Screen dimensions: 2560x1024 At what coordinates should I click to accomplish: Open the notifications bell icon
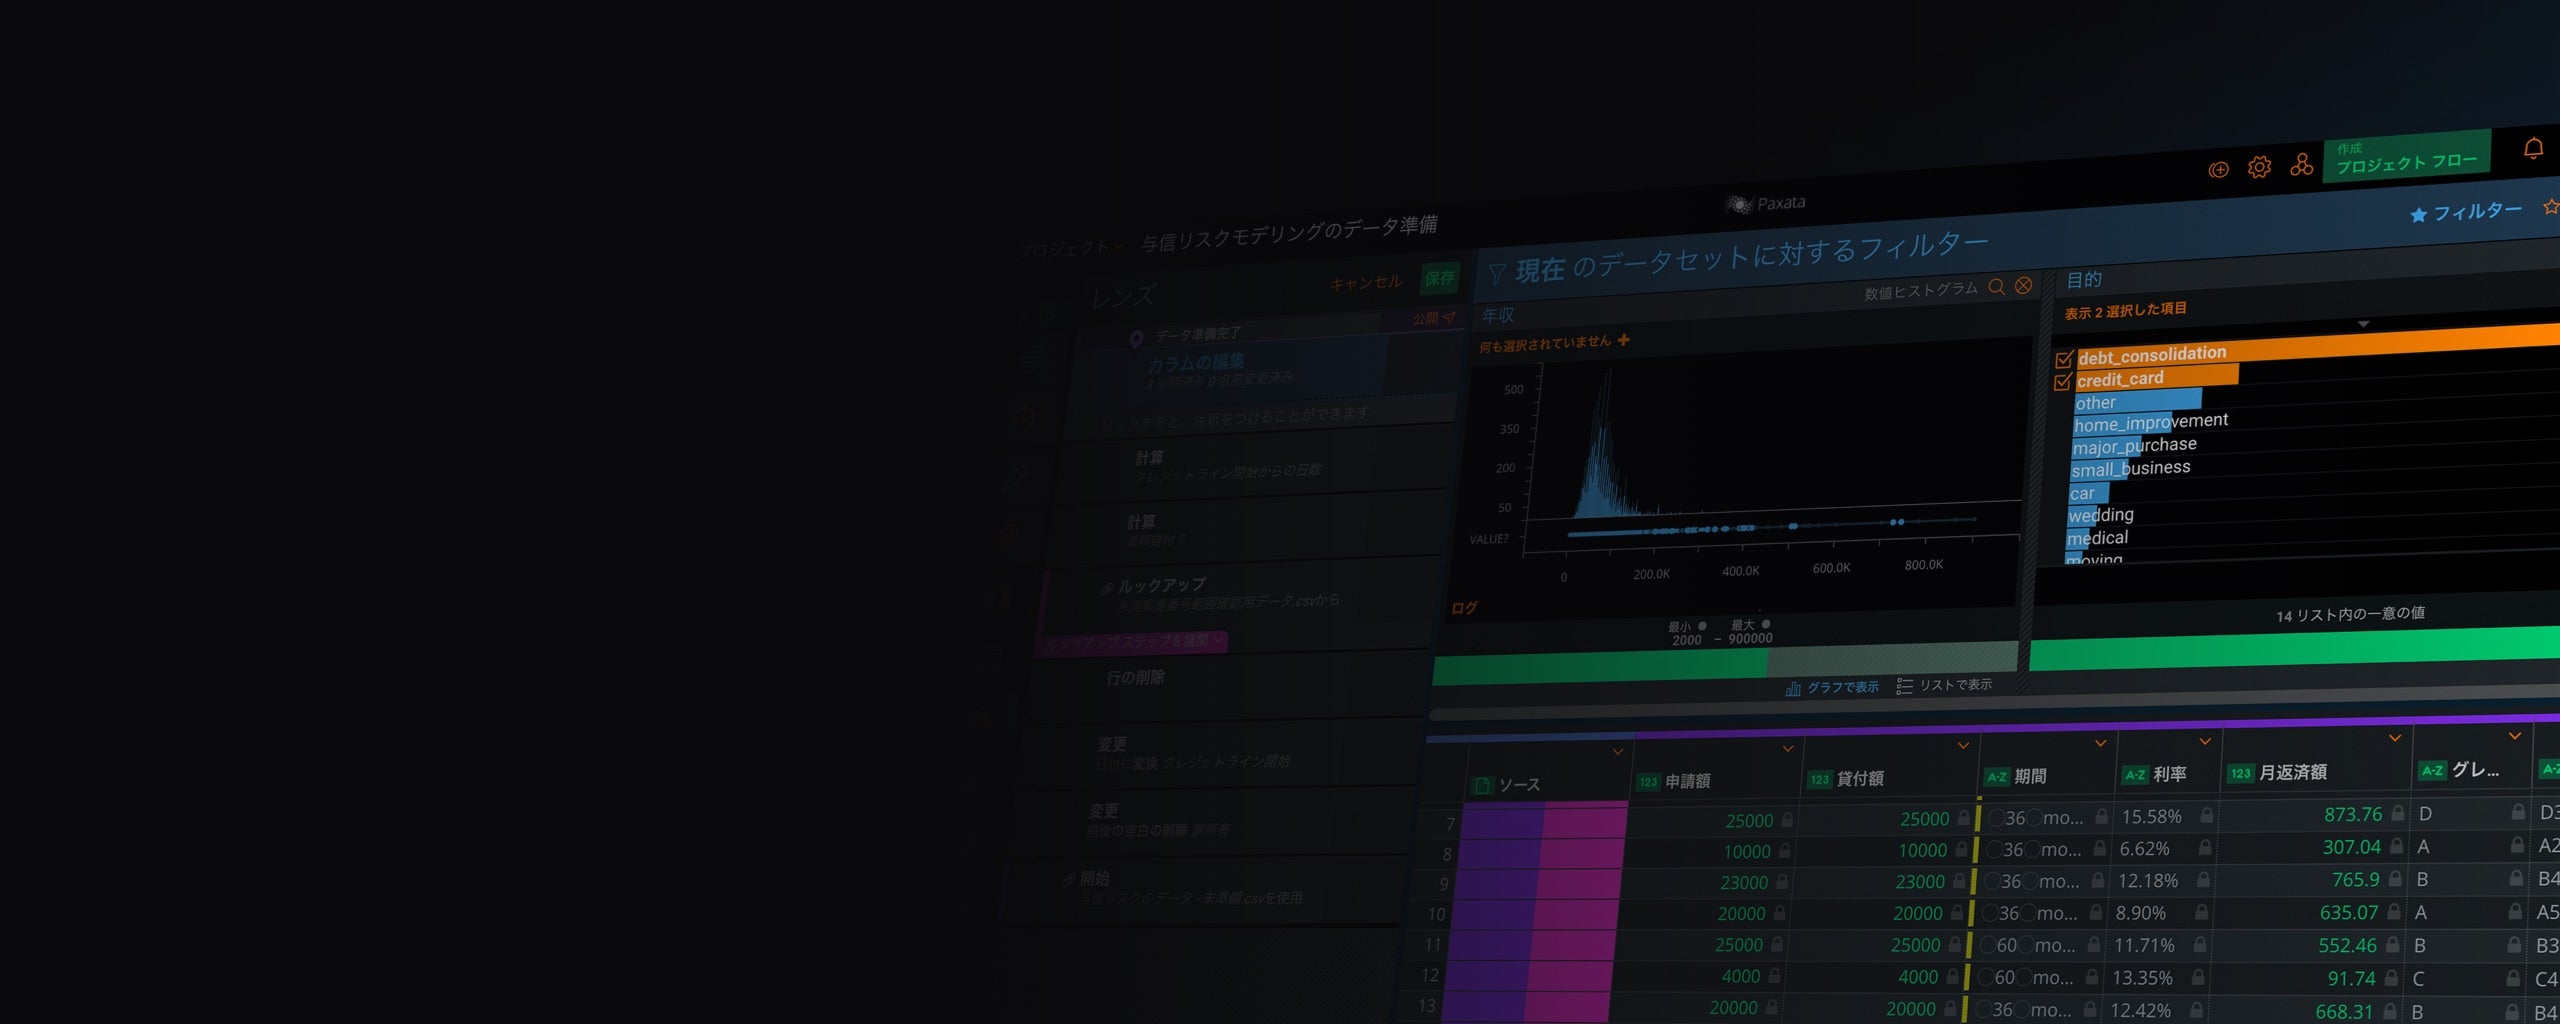2533,149
